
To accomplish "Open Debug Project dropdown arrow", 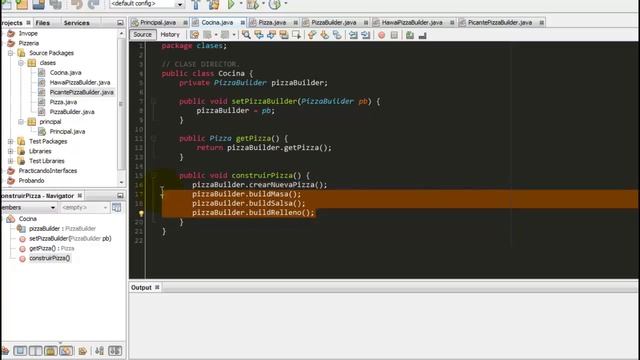I will pyautogui.click(x=263, y=4).
